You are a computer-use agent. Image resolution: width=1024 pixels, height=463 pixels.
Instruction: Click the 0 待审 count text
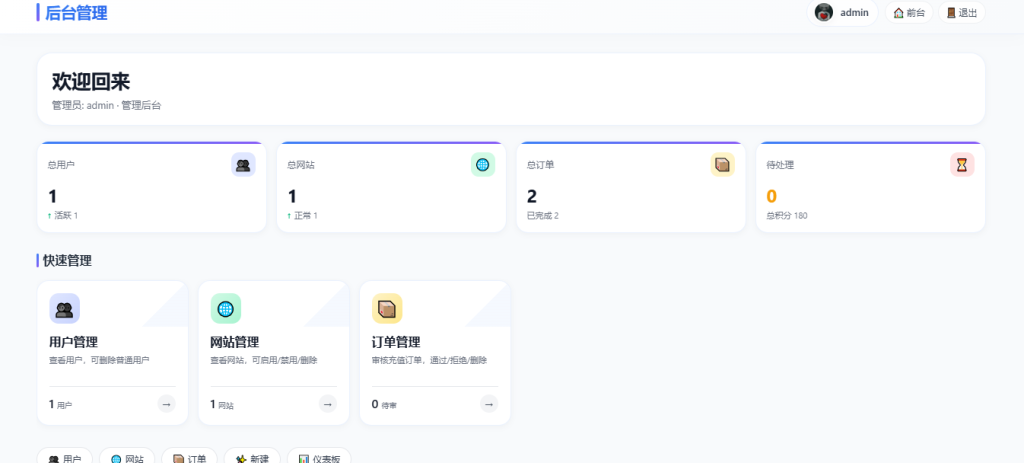tap(384, 405)
